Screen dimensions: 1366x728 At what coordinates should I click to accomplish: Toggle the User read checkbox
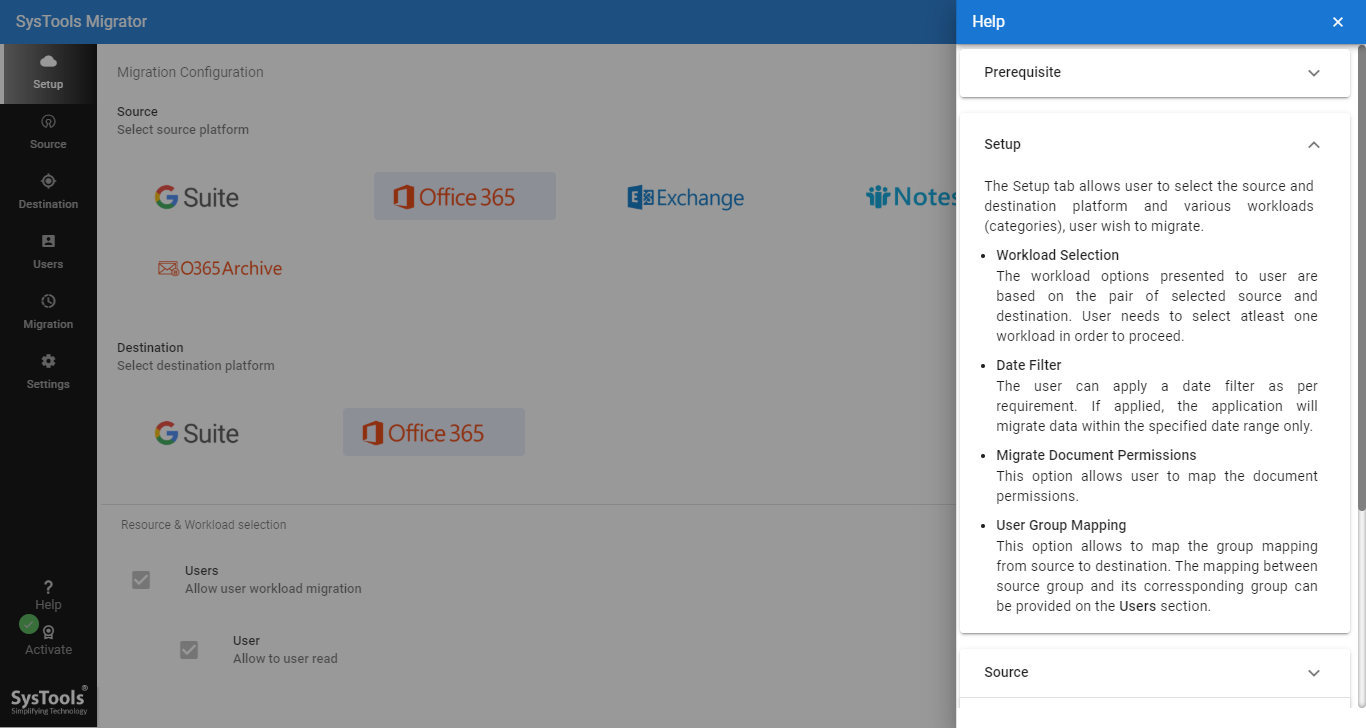coord(189,650)
